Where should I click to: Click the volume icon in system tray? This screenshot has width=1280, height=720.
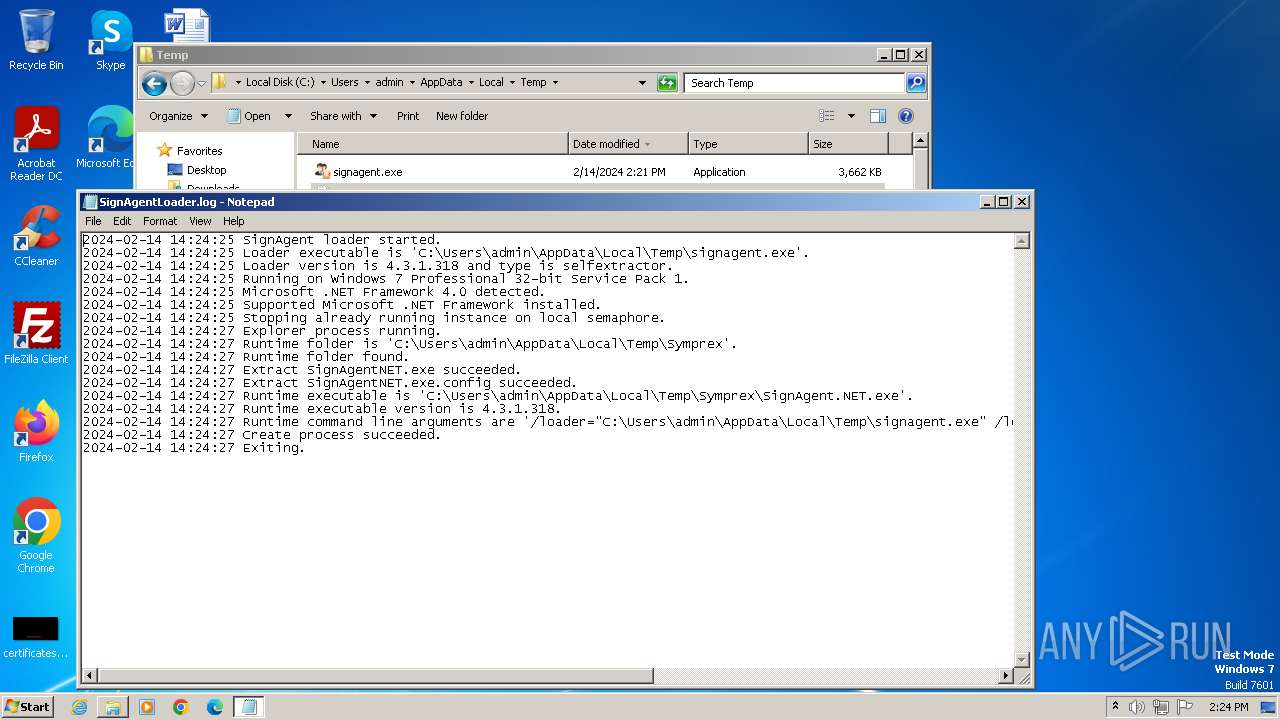coord(1137,707)
